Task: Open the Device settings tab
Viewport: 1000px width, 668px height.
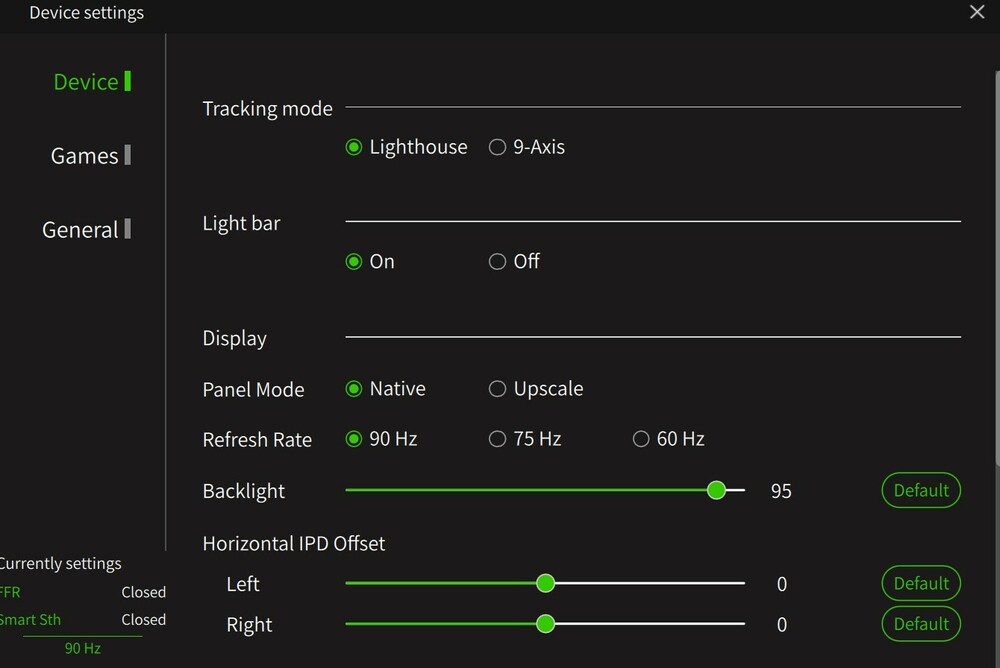Action: point(87,82)
